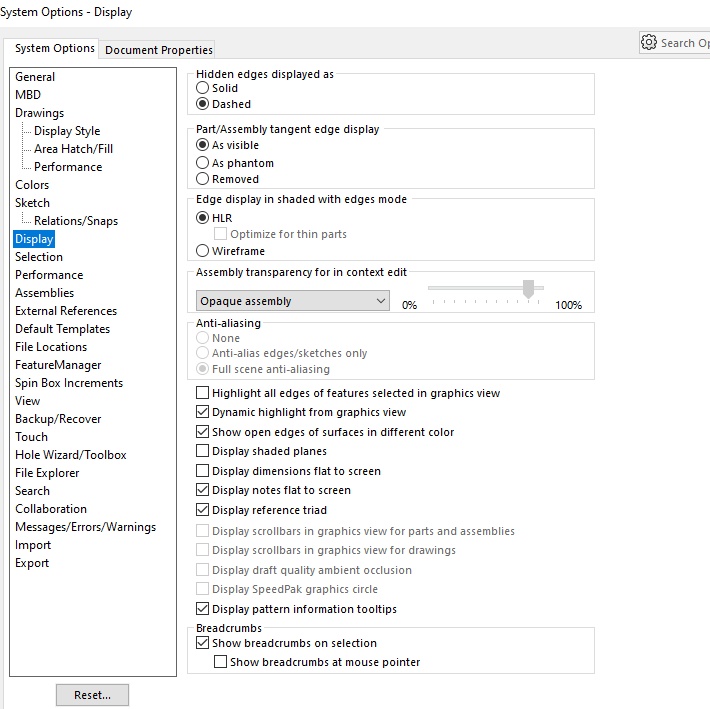This screenshot has width=710, height=709.
Task: Enable Highlight all edges of features checkbox
Action: tap(202, 393)
